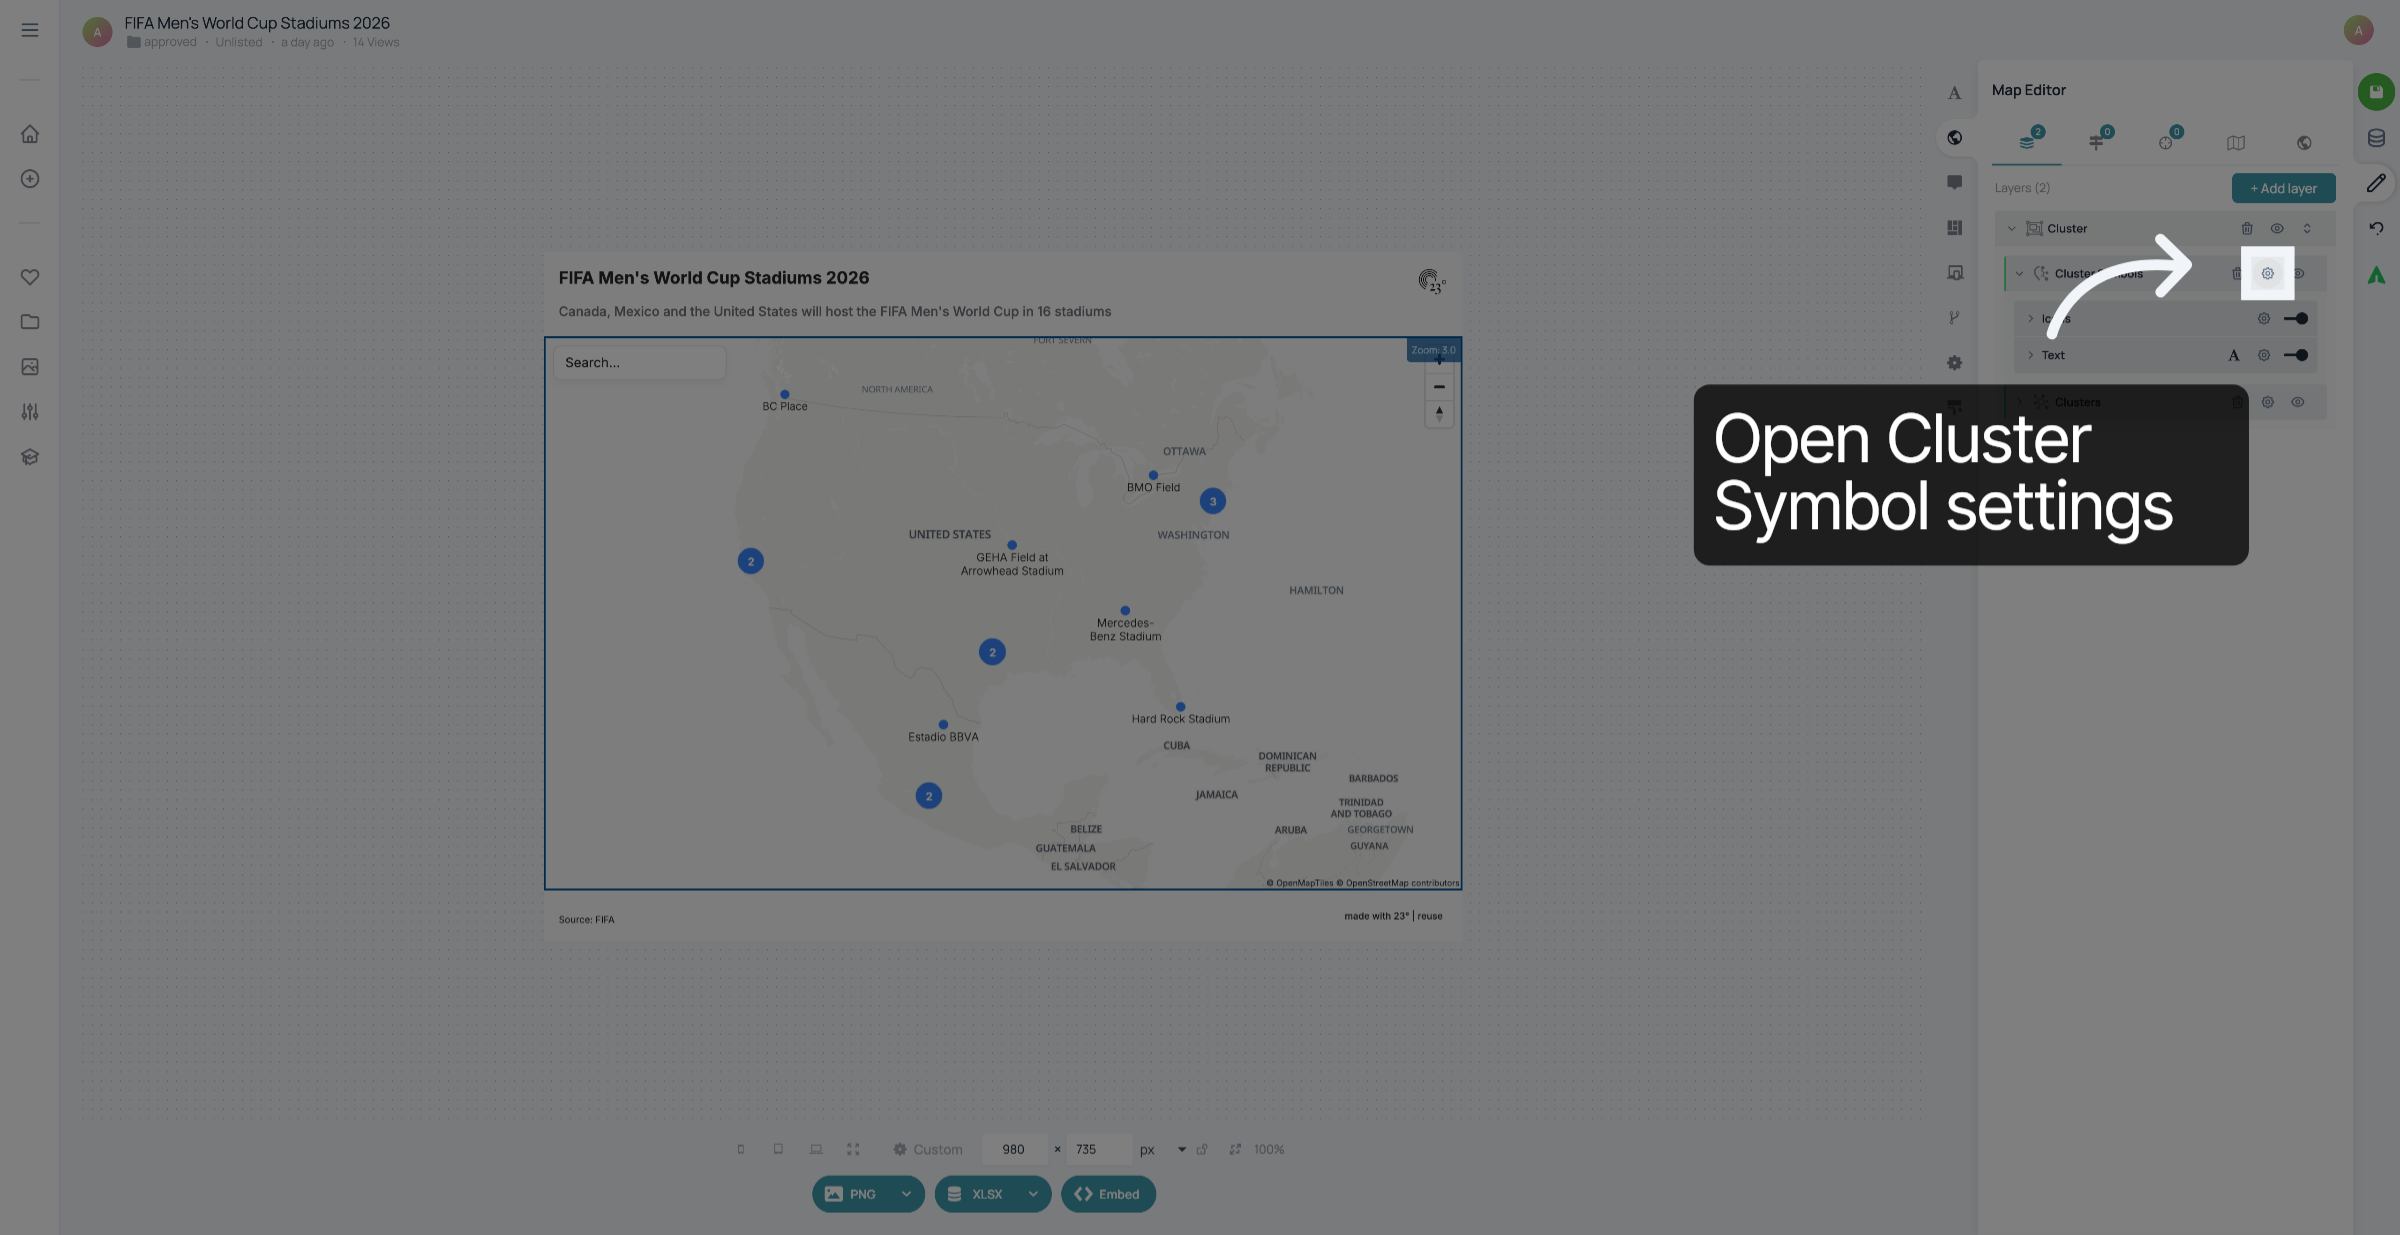Select the globe Map Editor panel icon
The width and height of the screenshot is (2400, 1235).
1954,138
